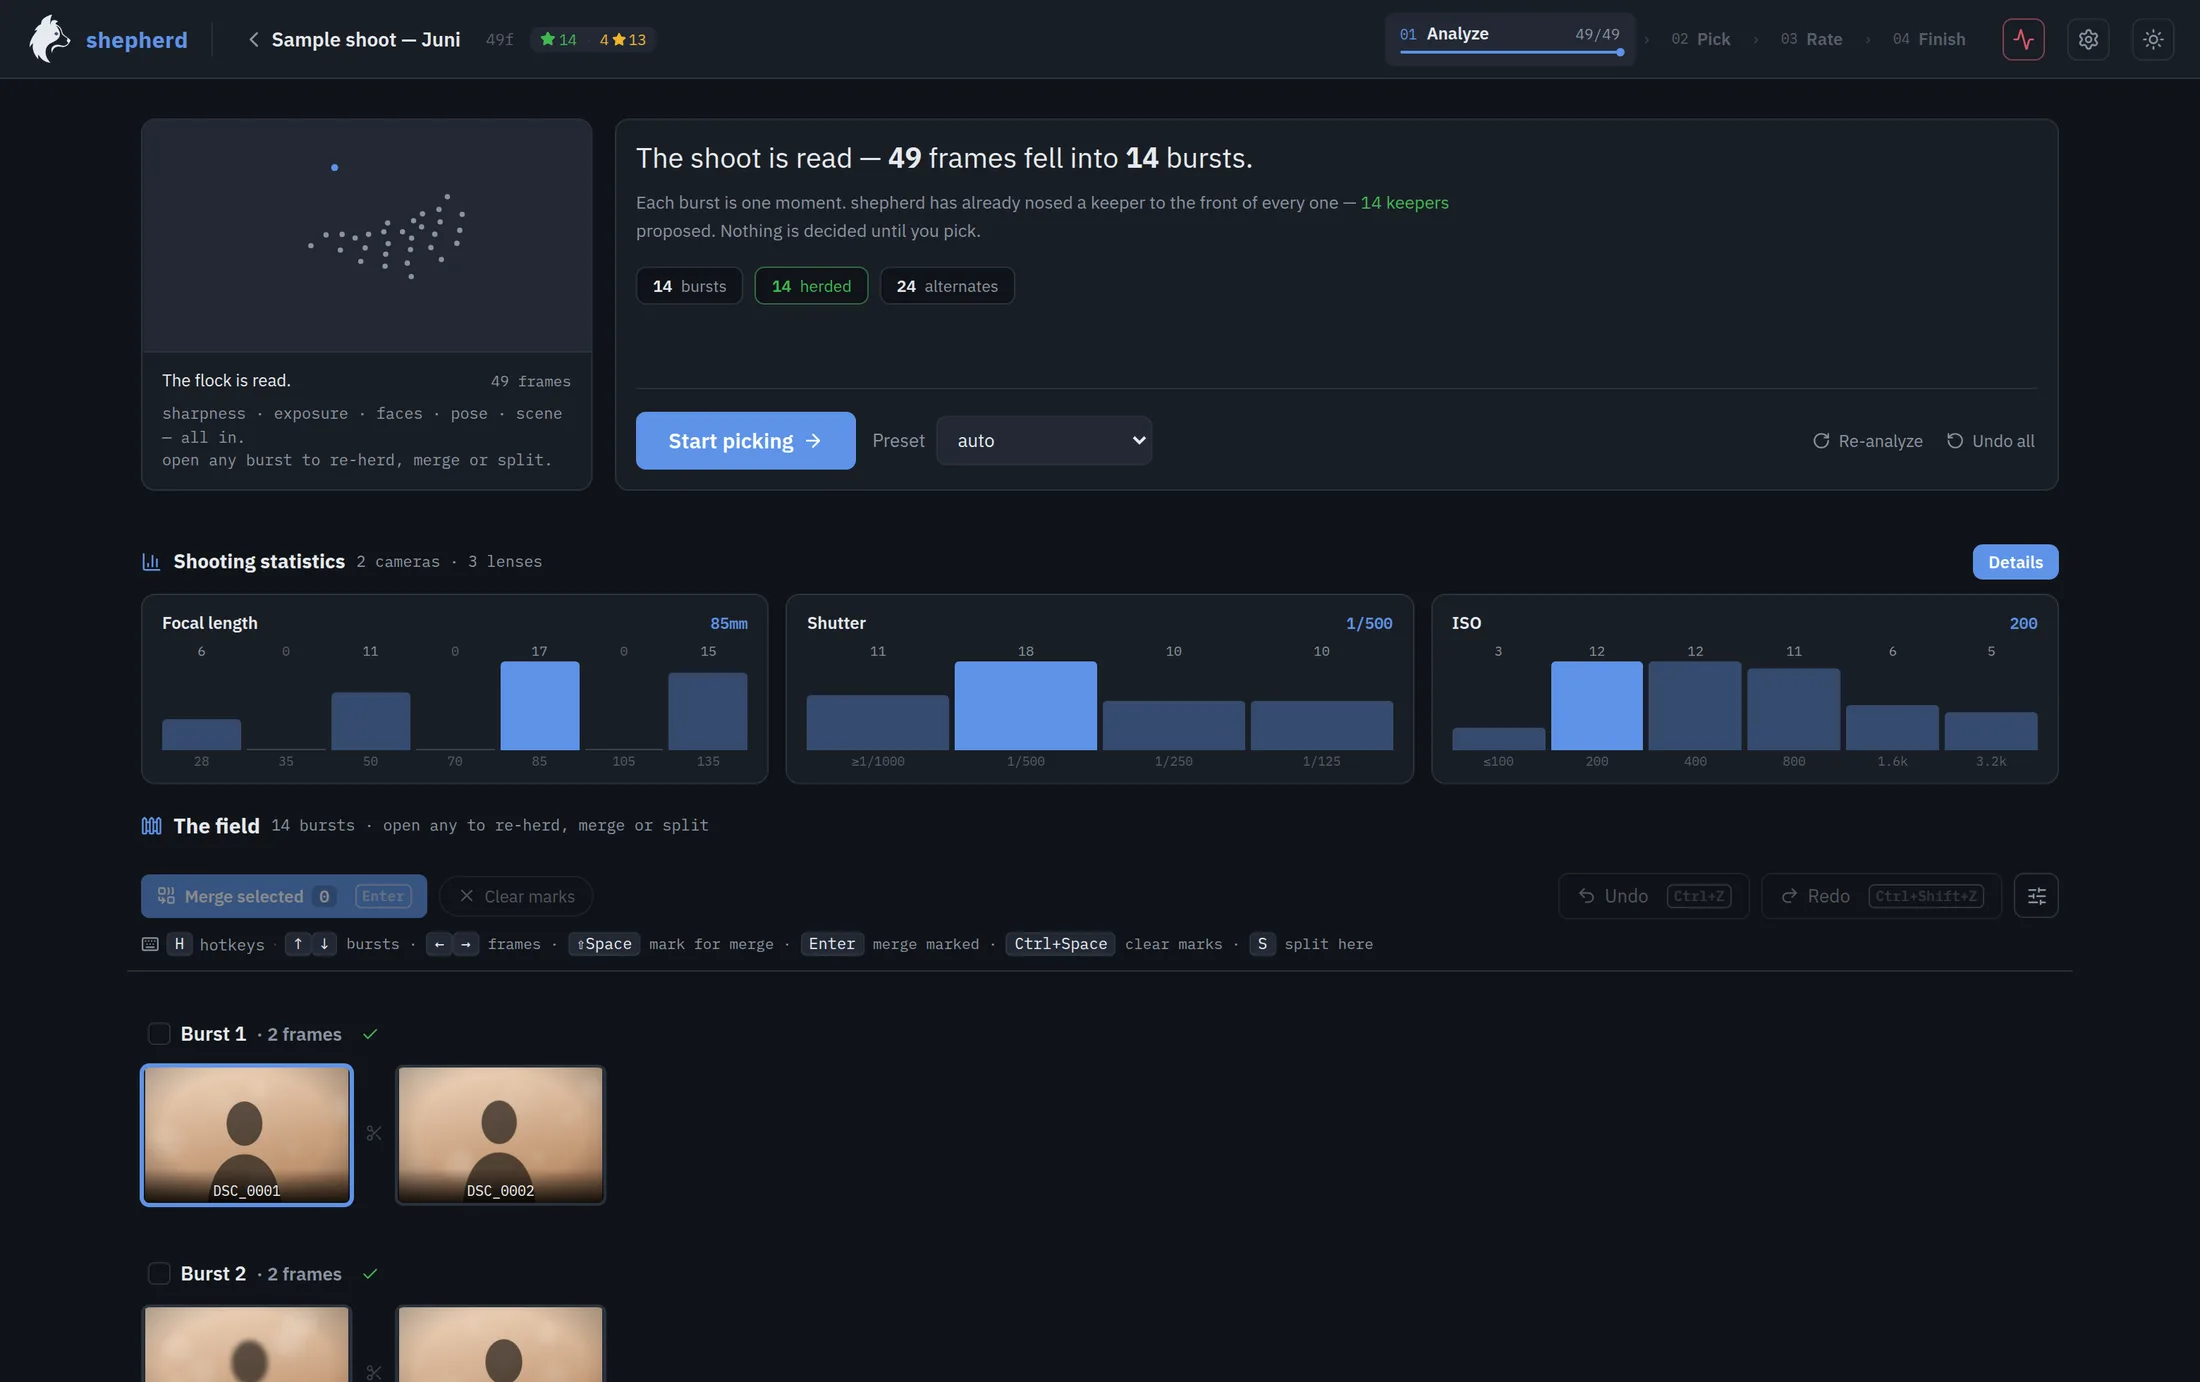This screenshot has width=2200, height=1382.
Task: Click the green star 14 badge
Action: click(558, 39)
